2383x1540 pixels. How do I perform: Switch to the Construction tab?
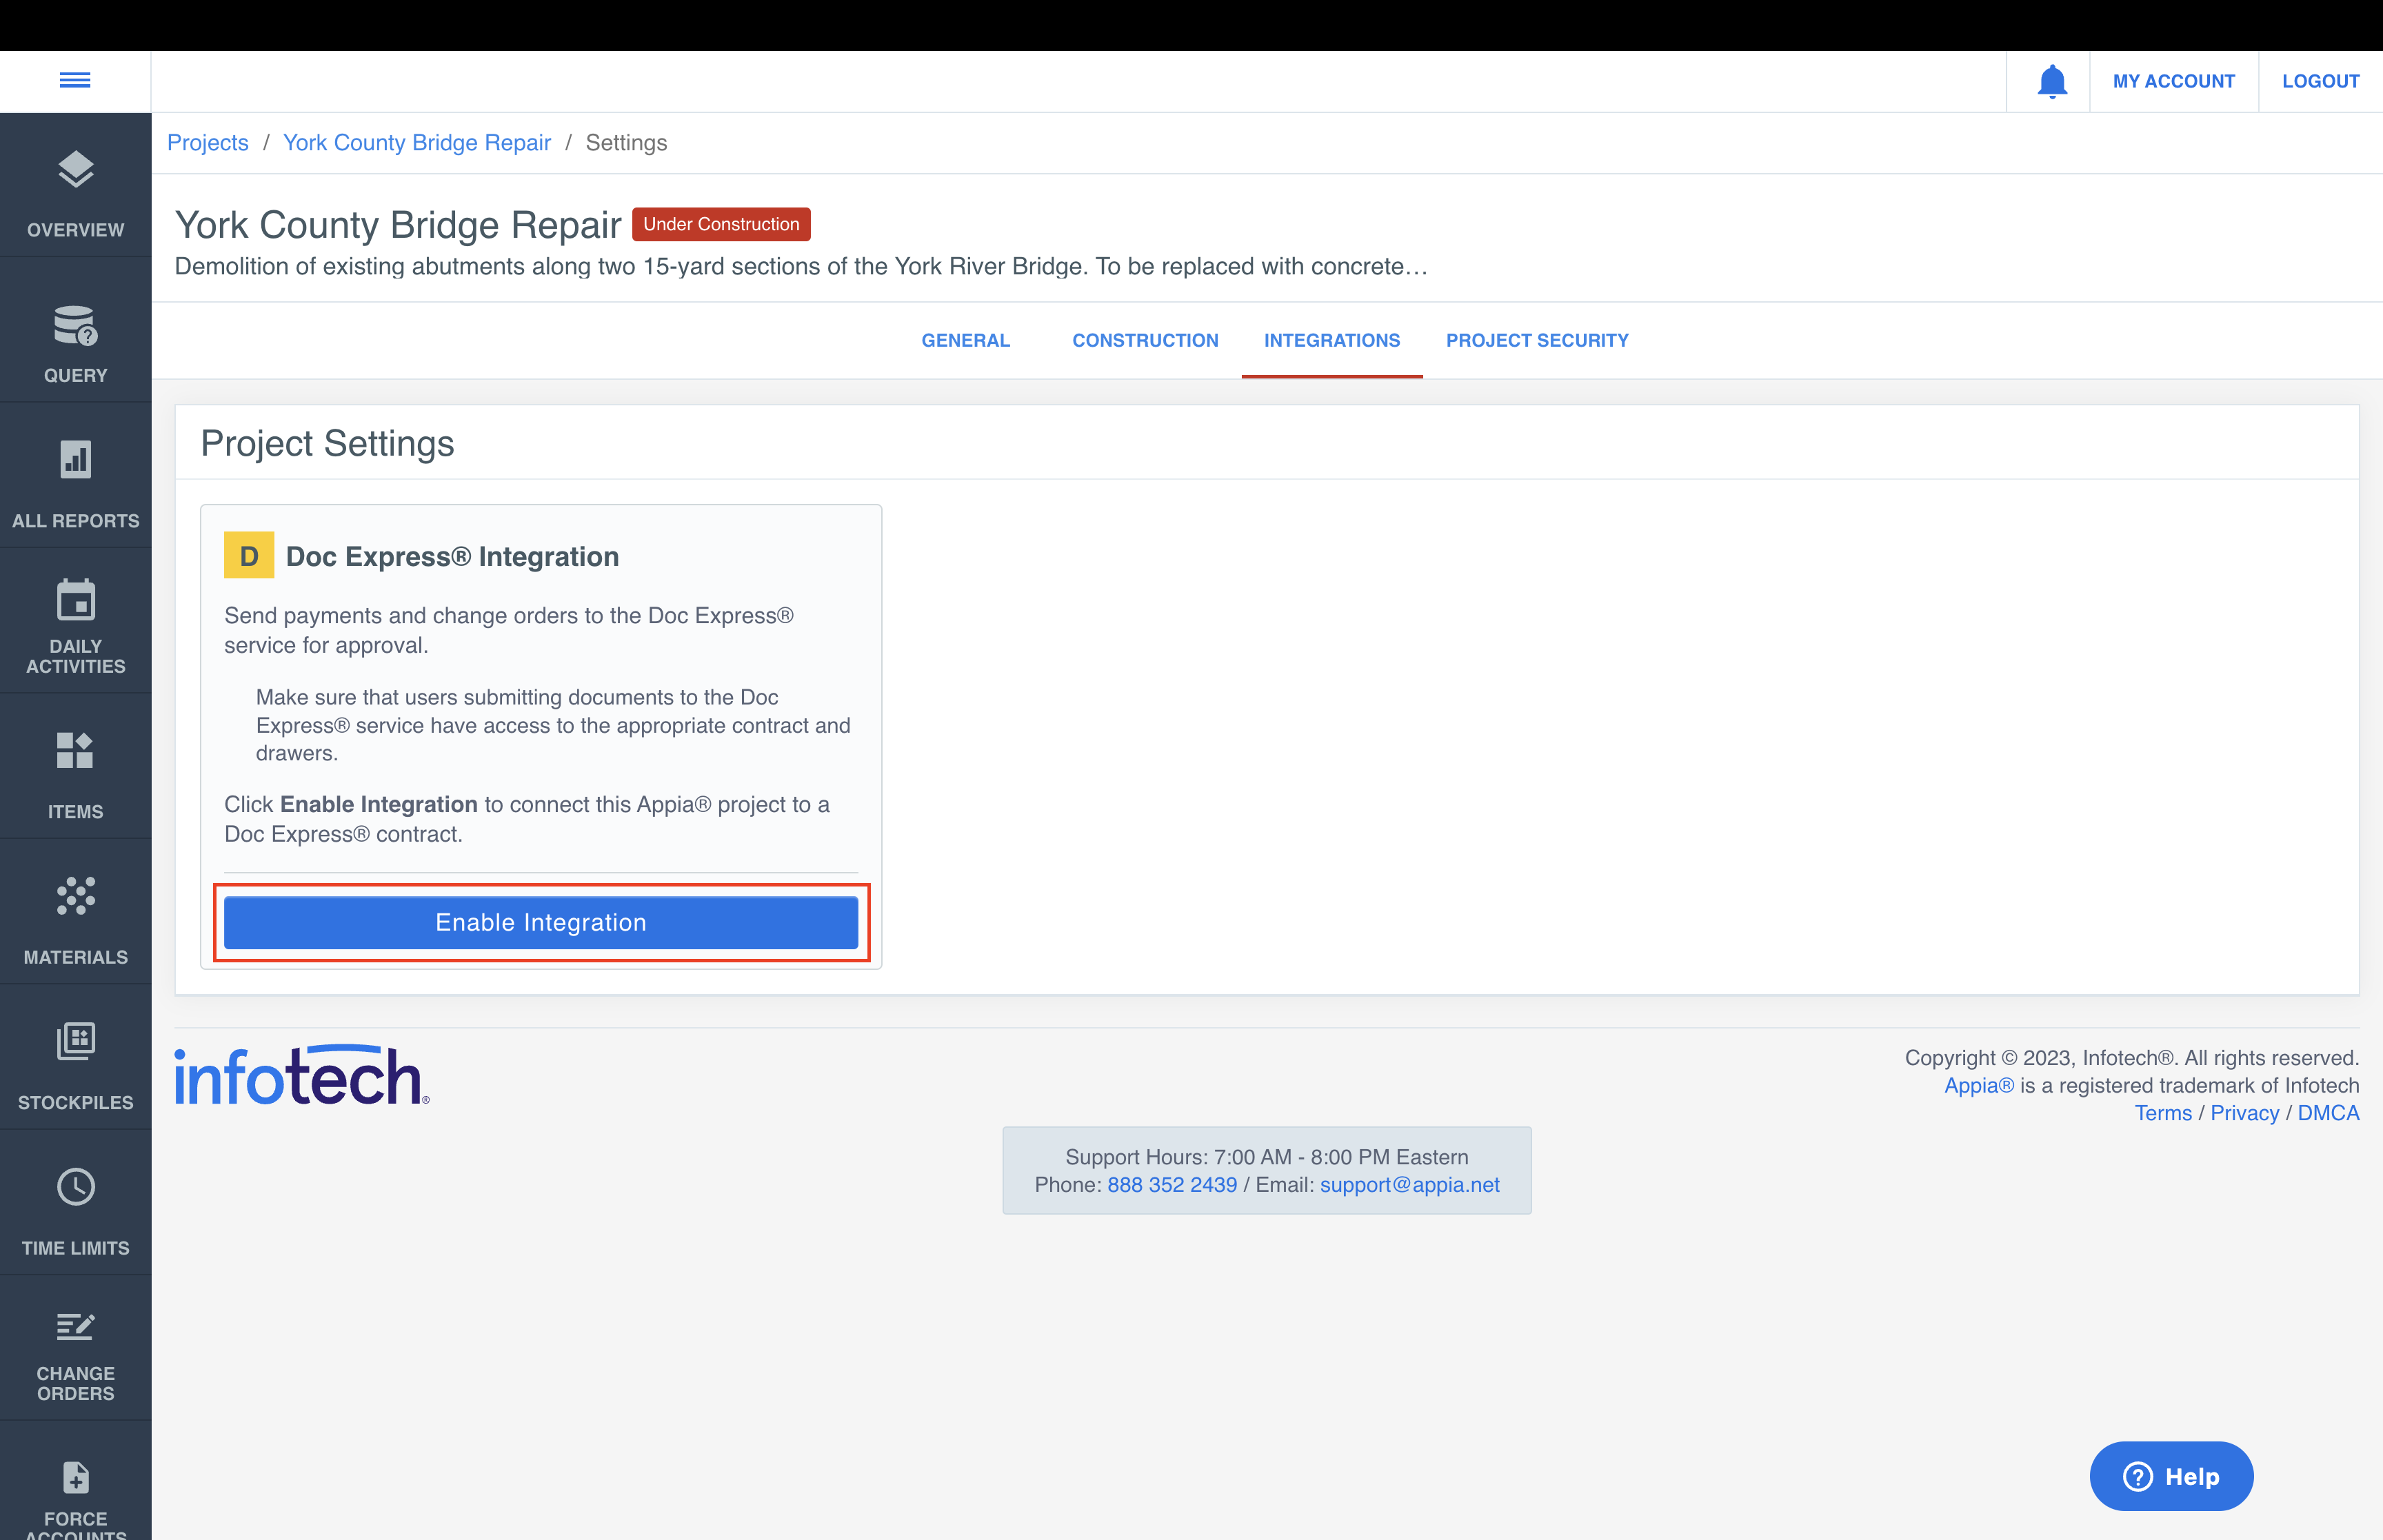click(x=1145, y=340)
